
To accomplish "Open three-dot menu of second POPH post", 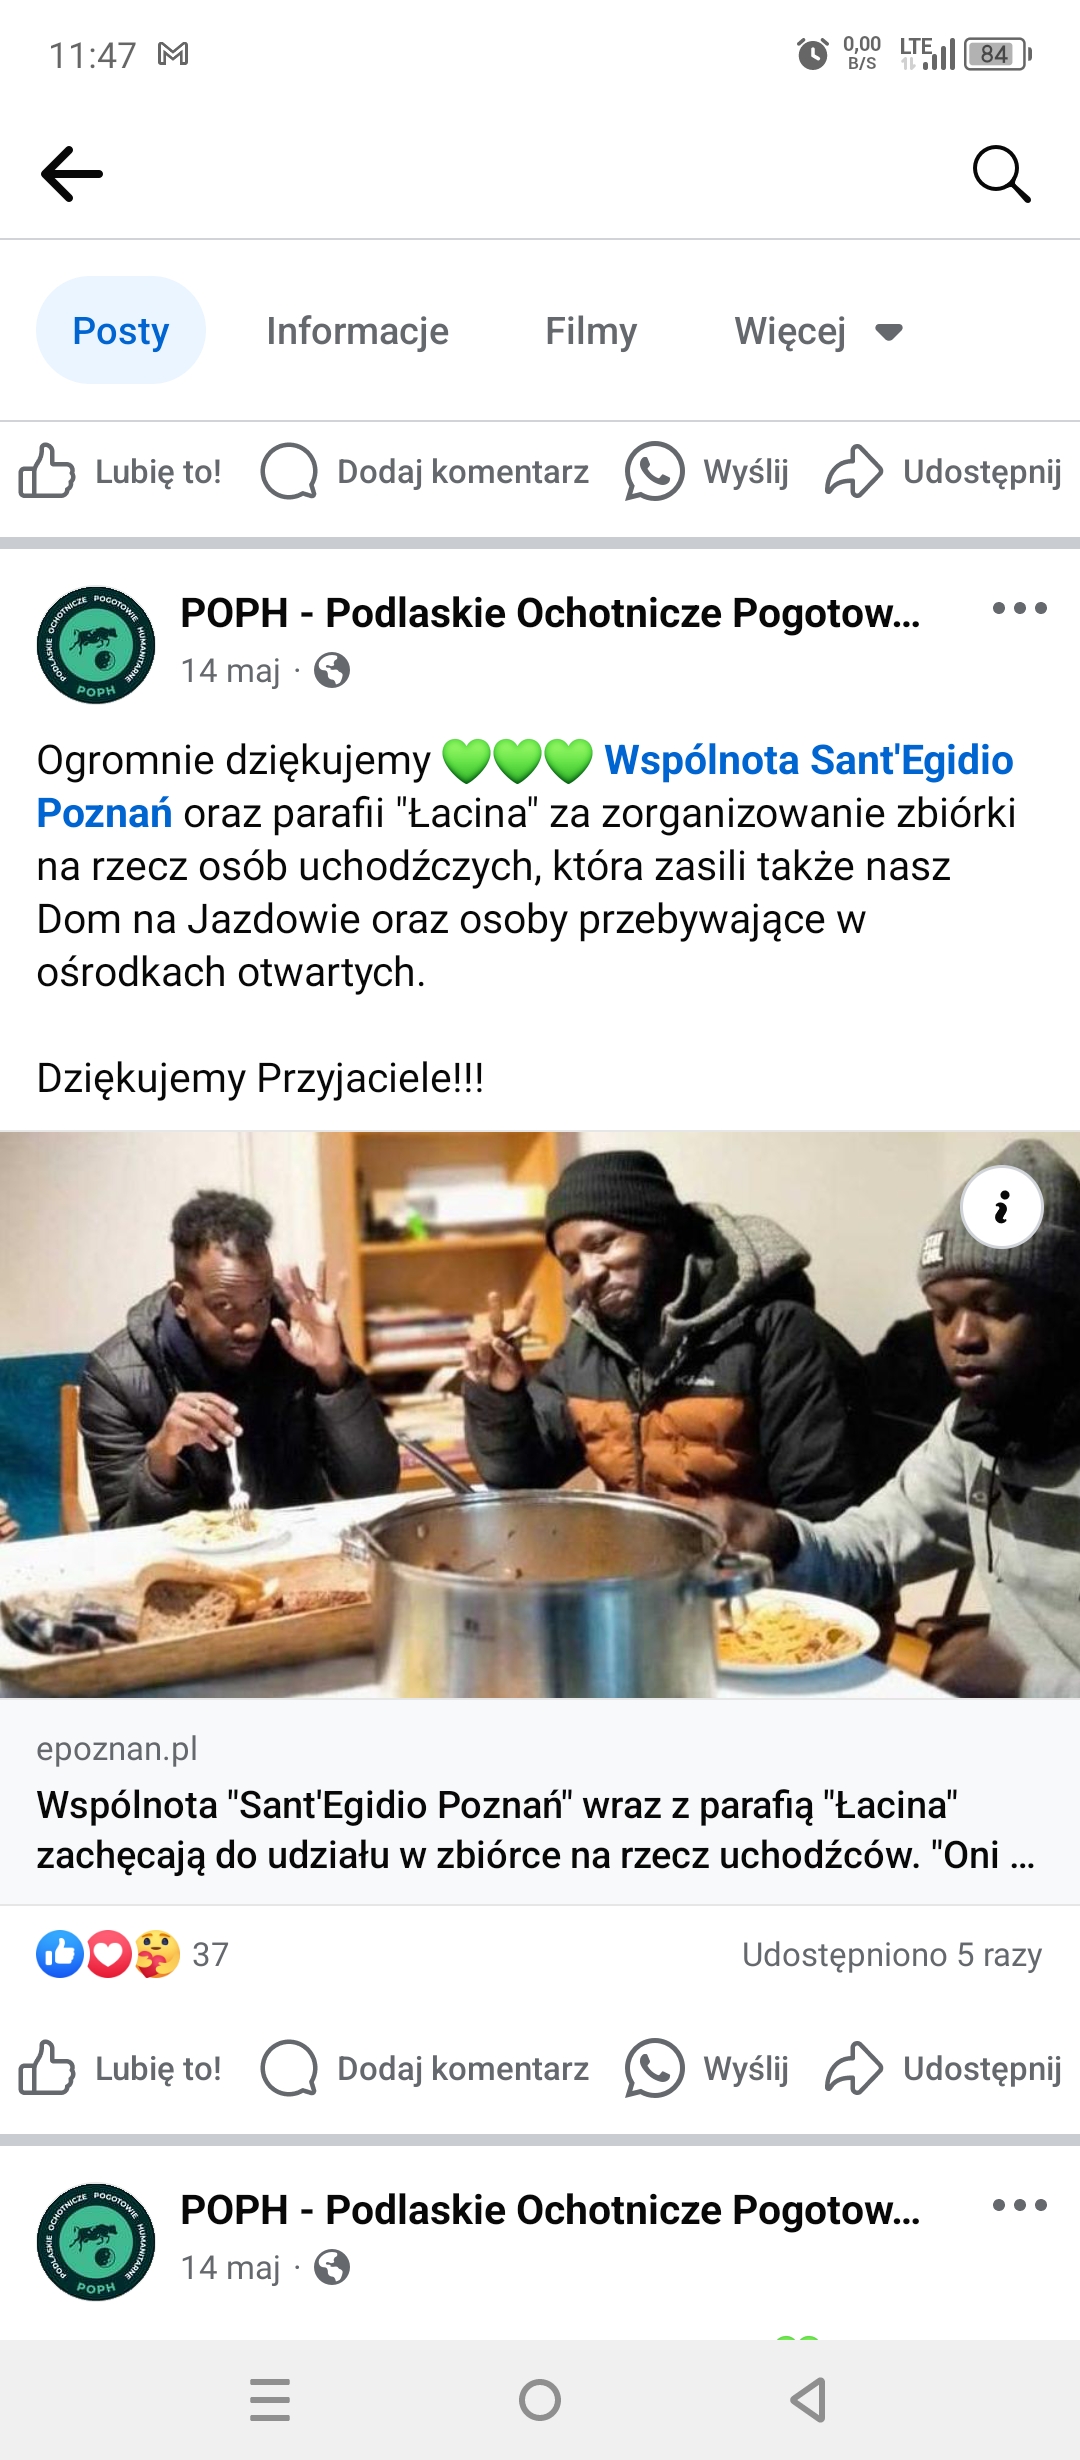I will pyautogui.click(x=1019, y=2205).
